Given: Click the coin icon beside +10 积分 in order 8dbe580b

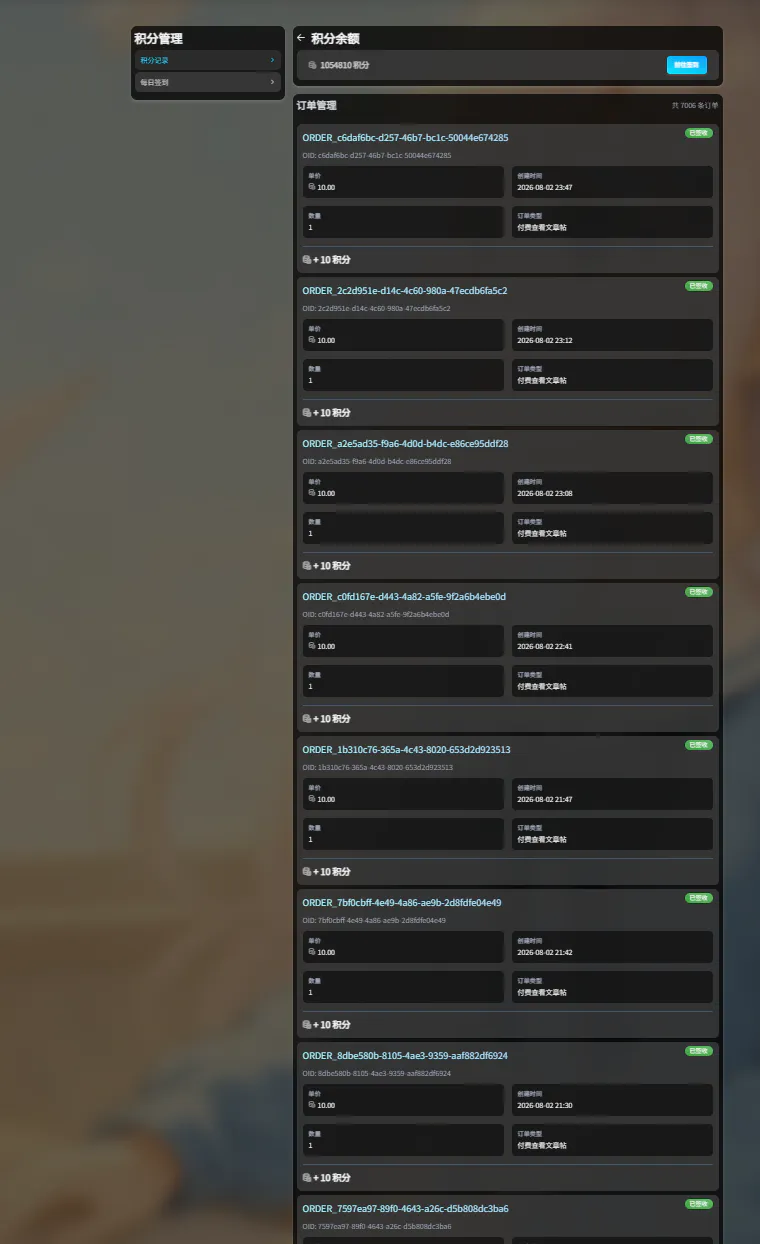Looking at the screenshot, I should pos(307,1178).
